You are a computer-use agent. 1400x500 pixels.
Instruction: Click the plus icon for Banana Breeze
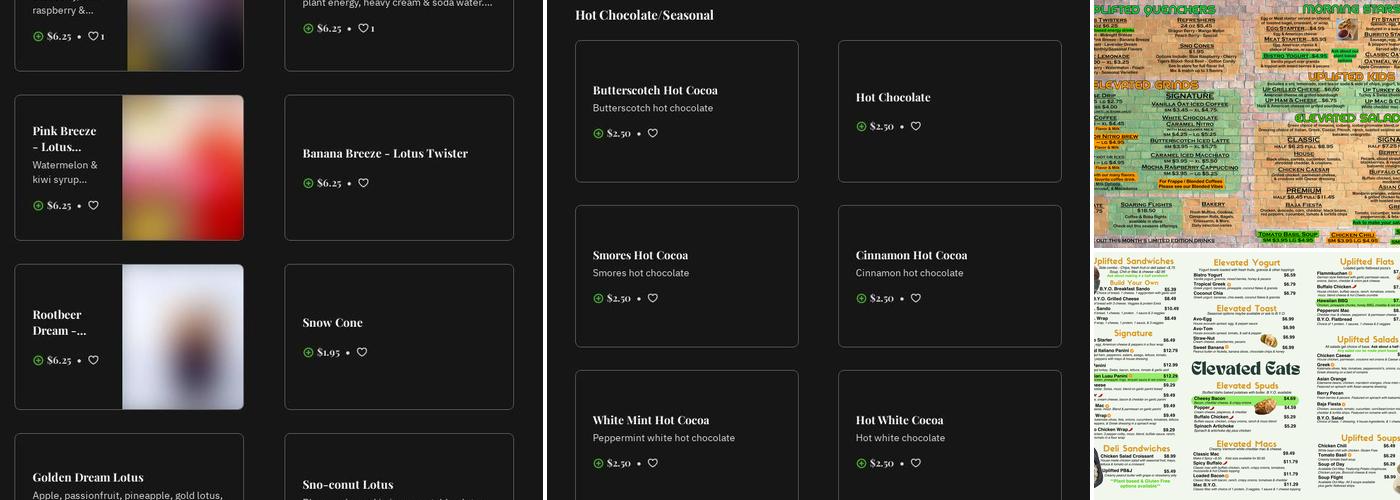(x=308, y=183)
